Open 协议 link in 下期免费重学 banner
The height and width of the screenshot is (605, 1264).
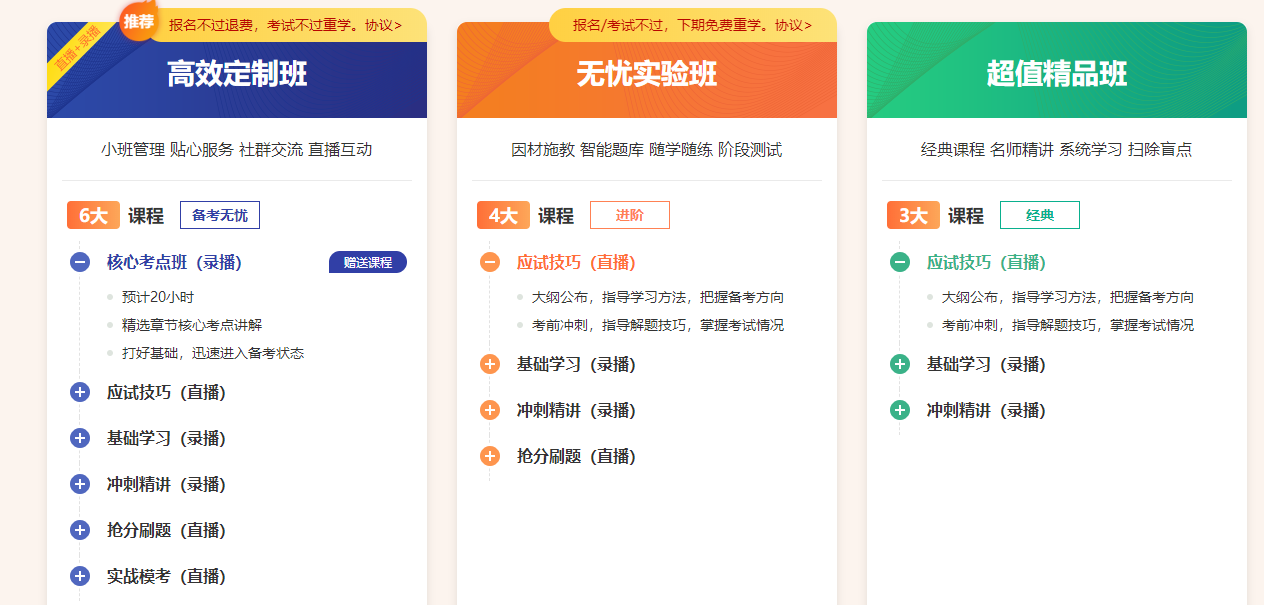pos(793,25)
